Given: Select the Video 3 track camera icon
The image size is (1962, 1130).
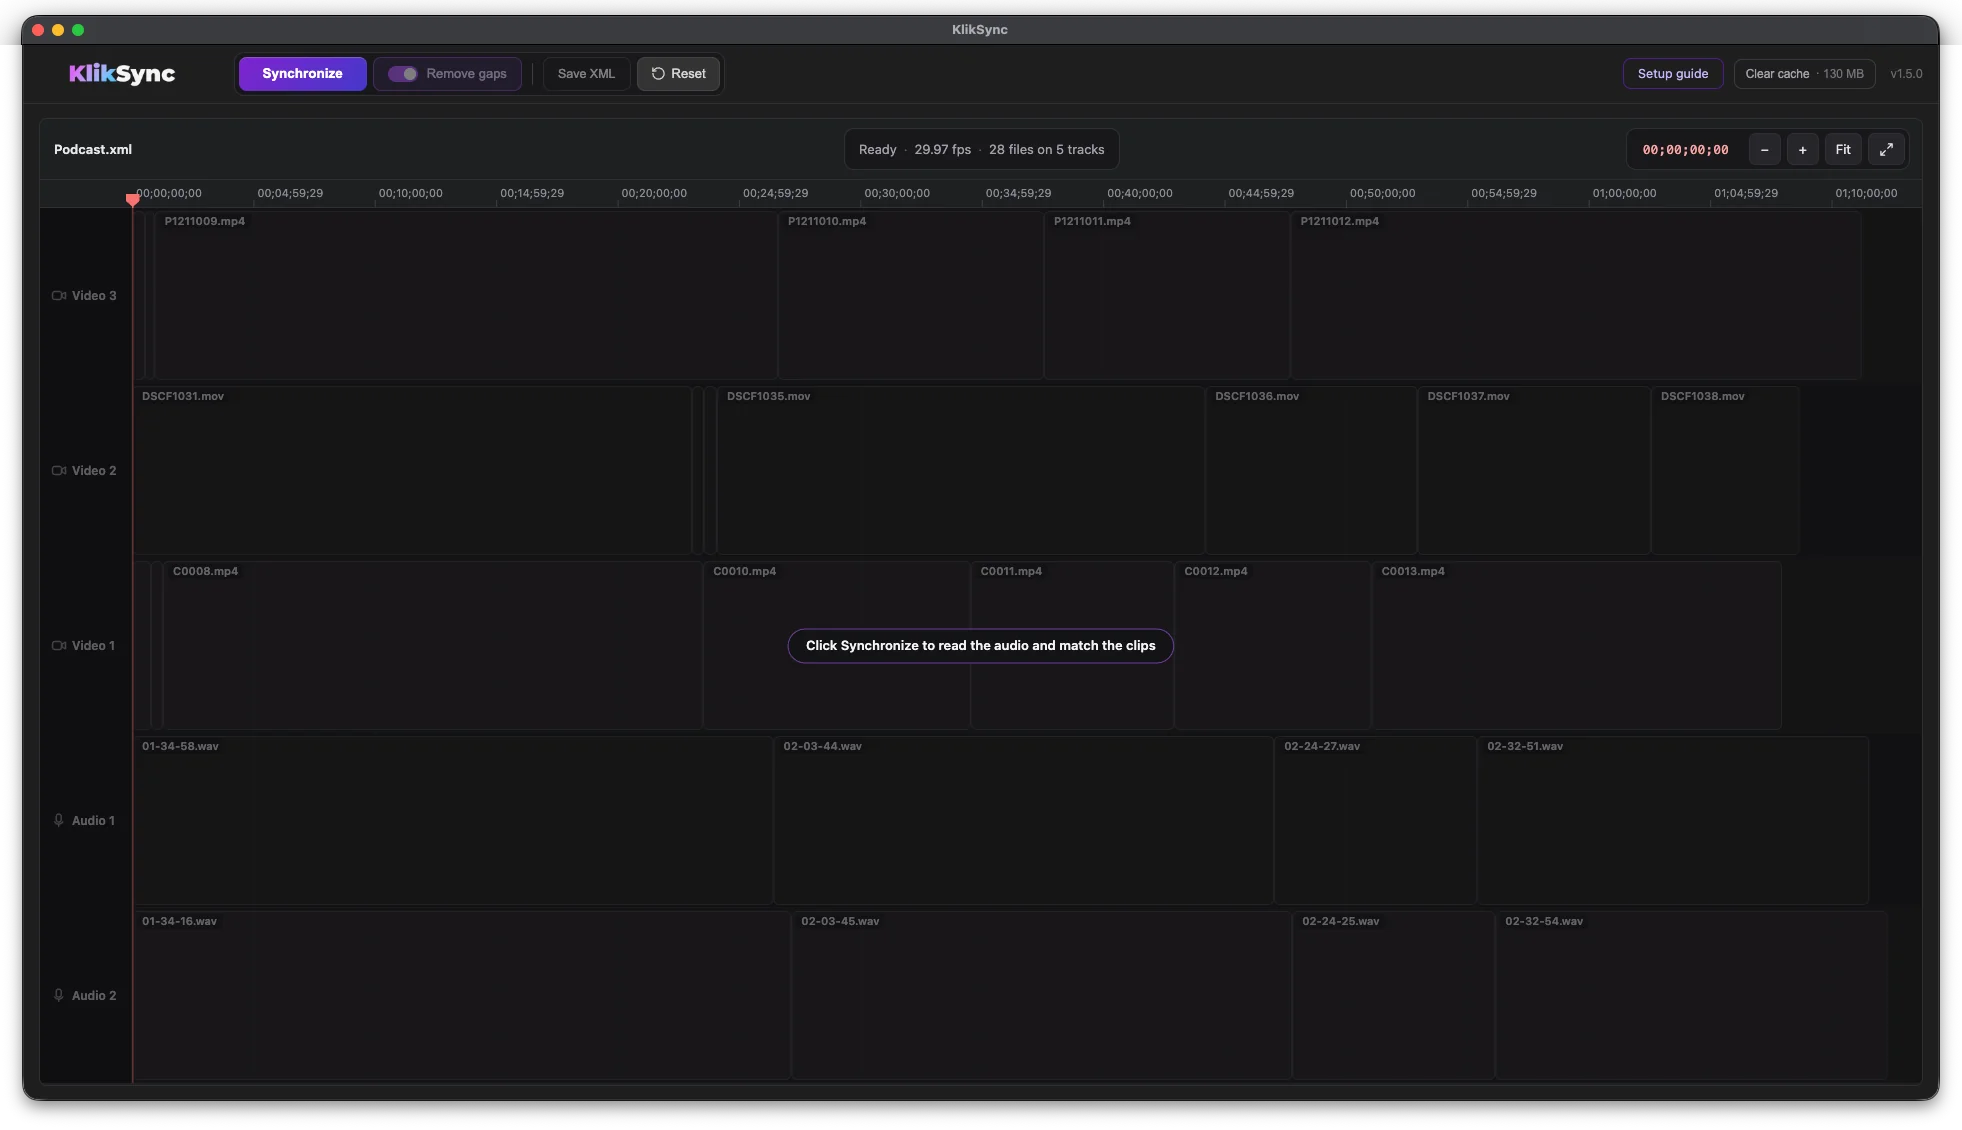Looking at the screenshot, I should point(59,296).
